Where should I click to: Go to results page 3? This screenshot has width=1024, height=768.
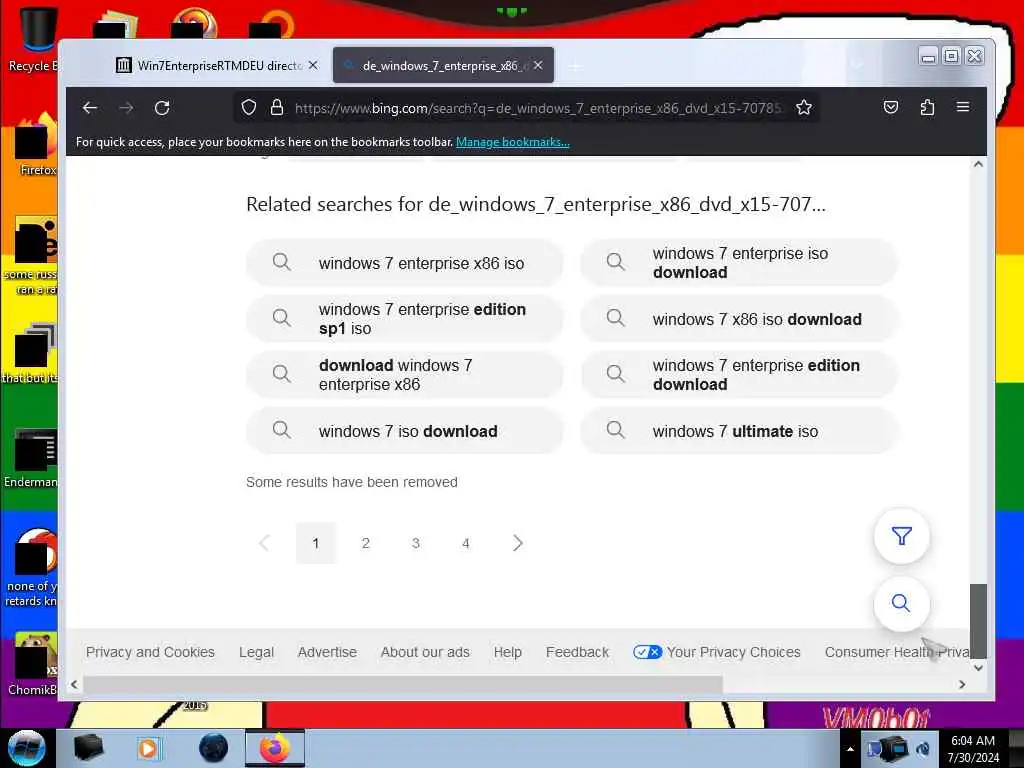(x=416, y=543)
